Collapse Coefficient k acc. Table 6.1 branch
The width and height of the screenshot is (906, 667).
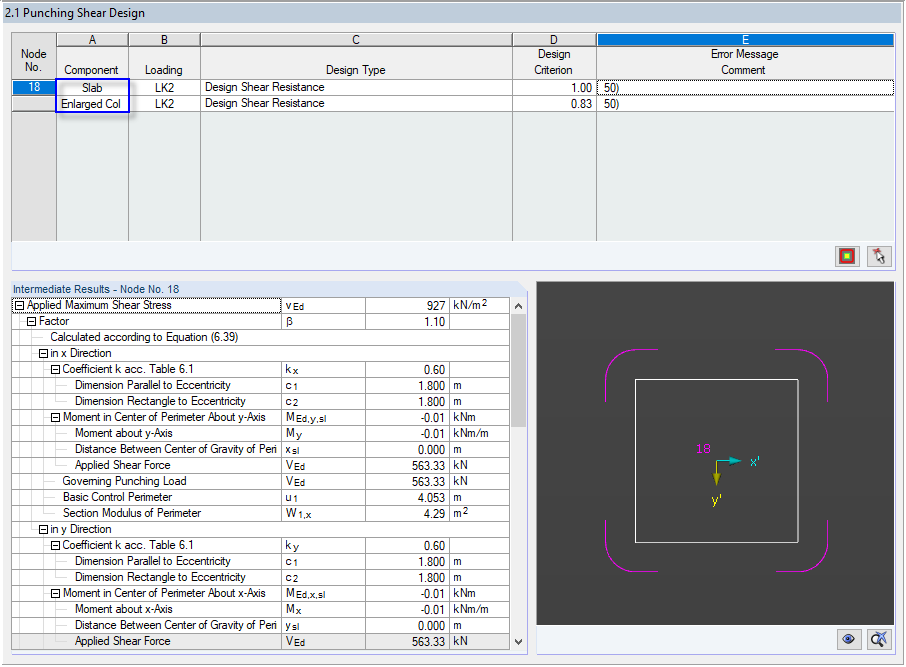click(x=56, y=369)
